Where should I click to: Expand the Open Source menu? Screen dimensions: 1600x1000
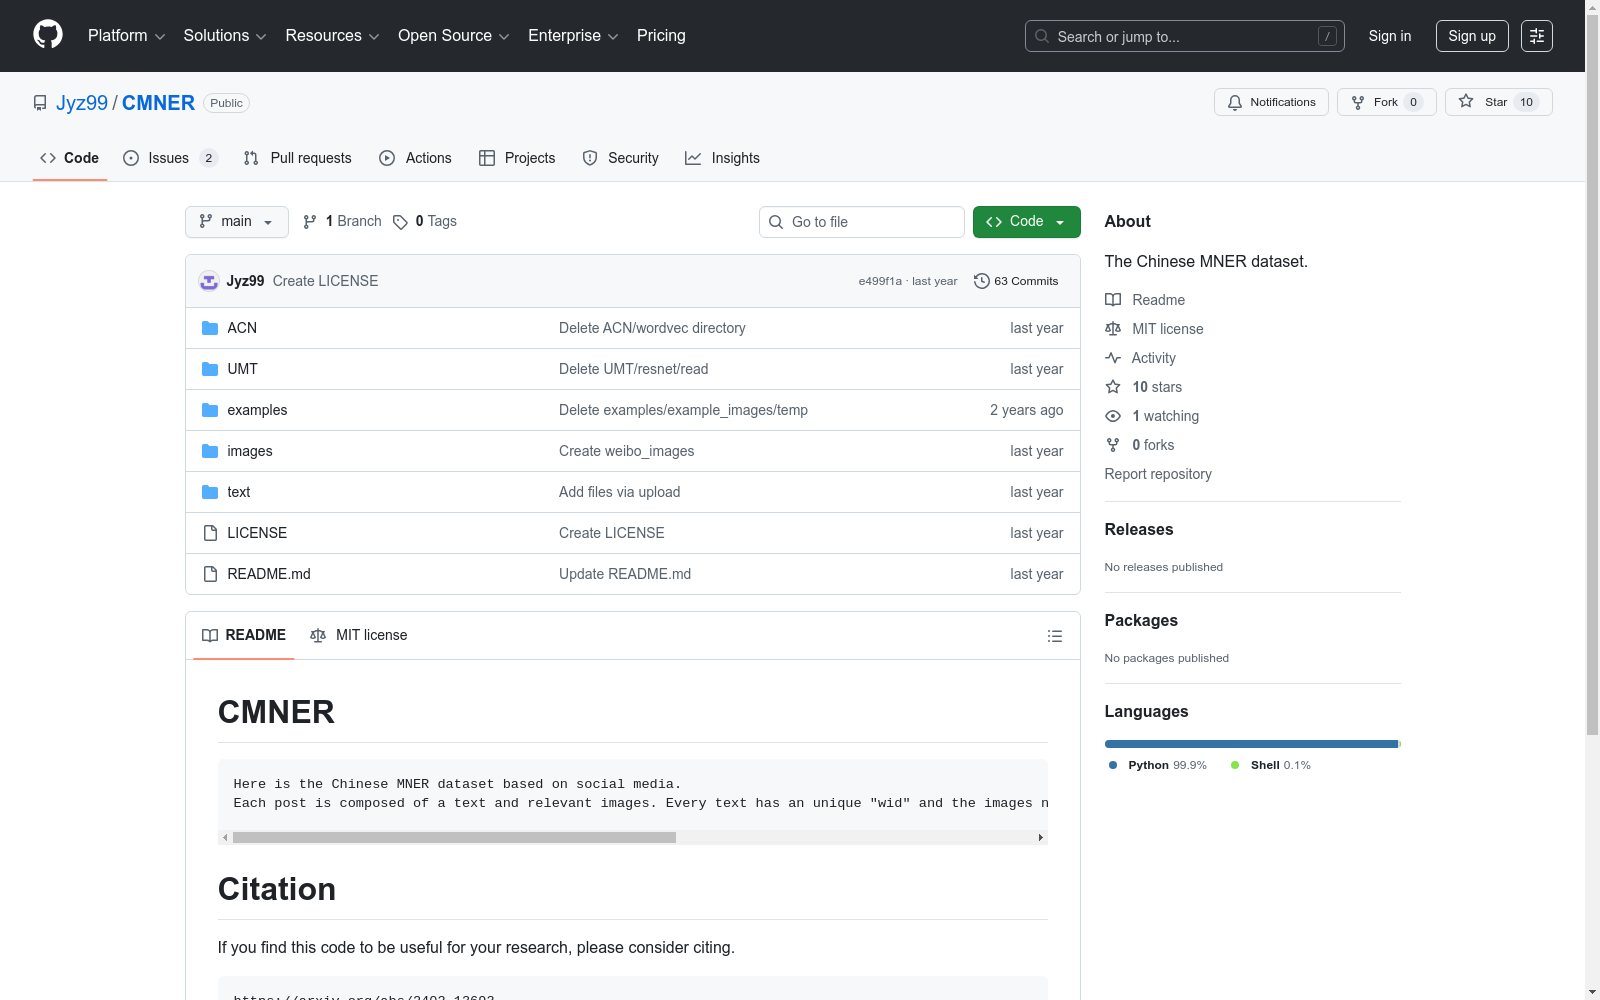pos(454,36)
